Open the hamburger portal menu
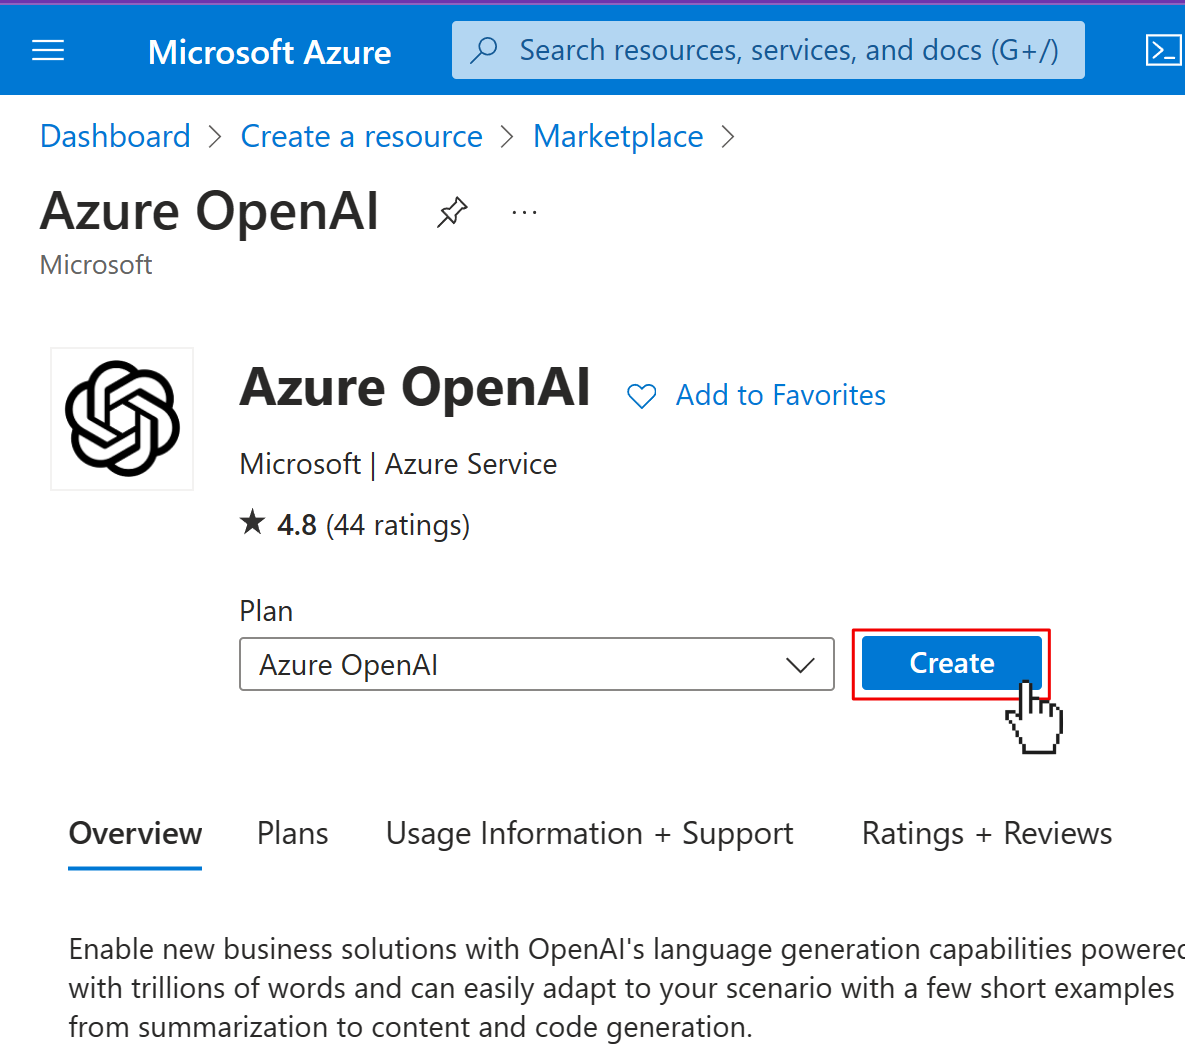This screenshot has height=1057, width=1185. [x=48, y=51]
